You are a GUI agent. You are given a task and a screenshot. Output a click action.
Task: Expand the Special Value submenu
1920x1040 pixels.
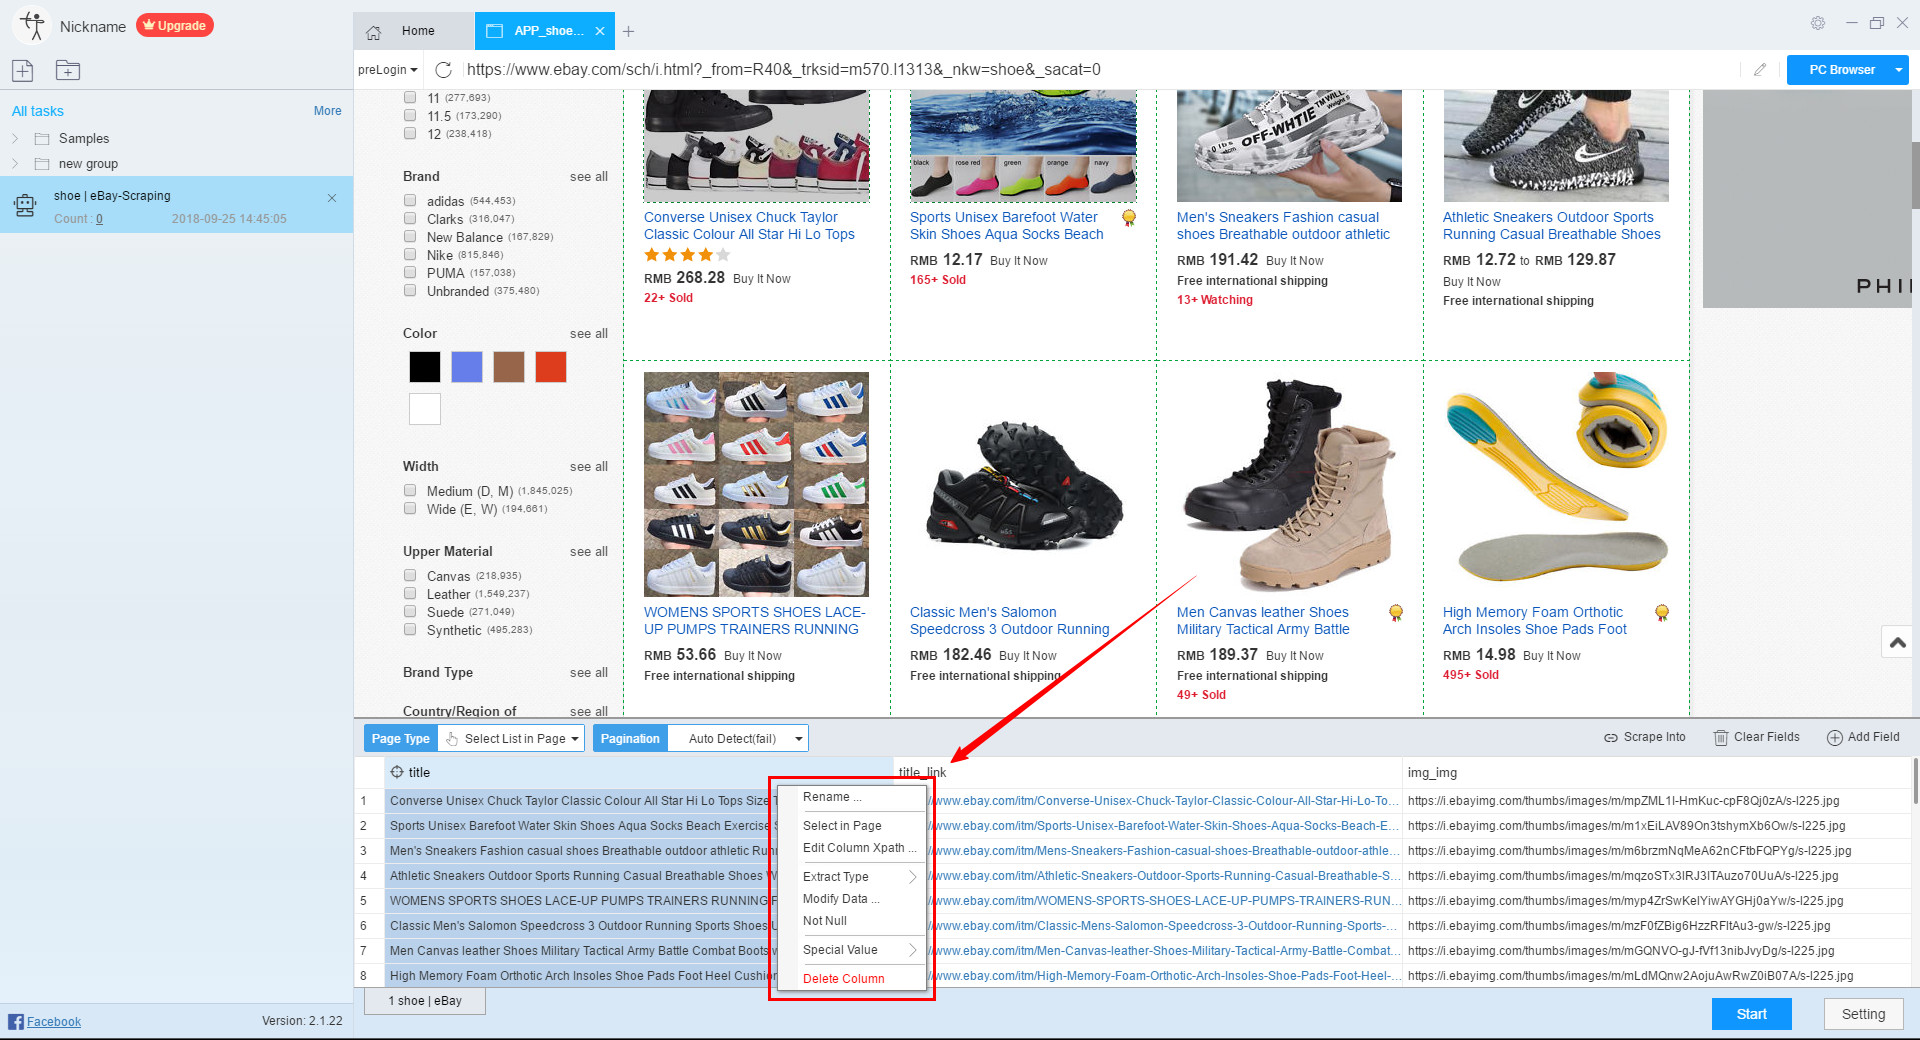(x=859, y=950)
